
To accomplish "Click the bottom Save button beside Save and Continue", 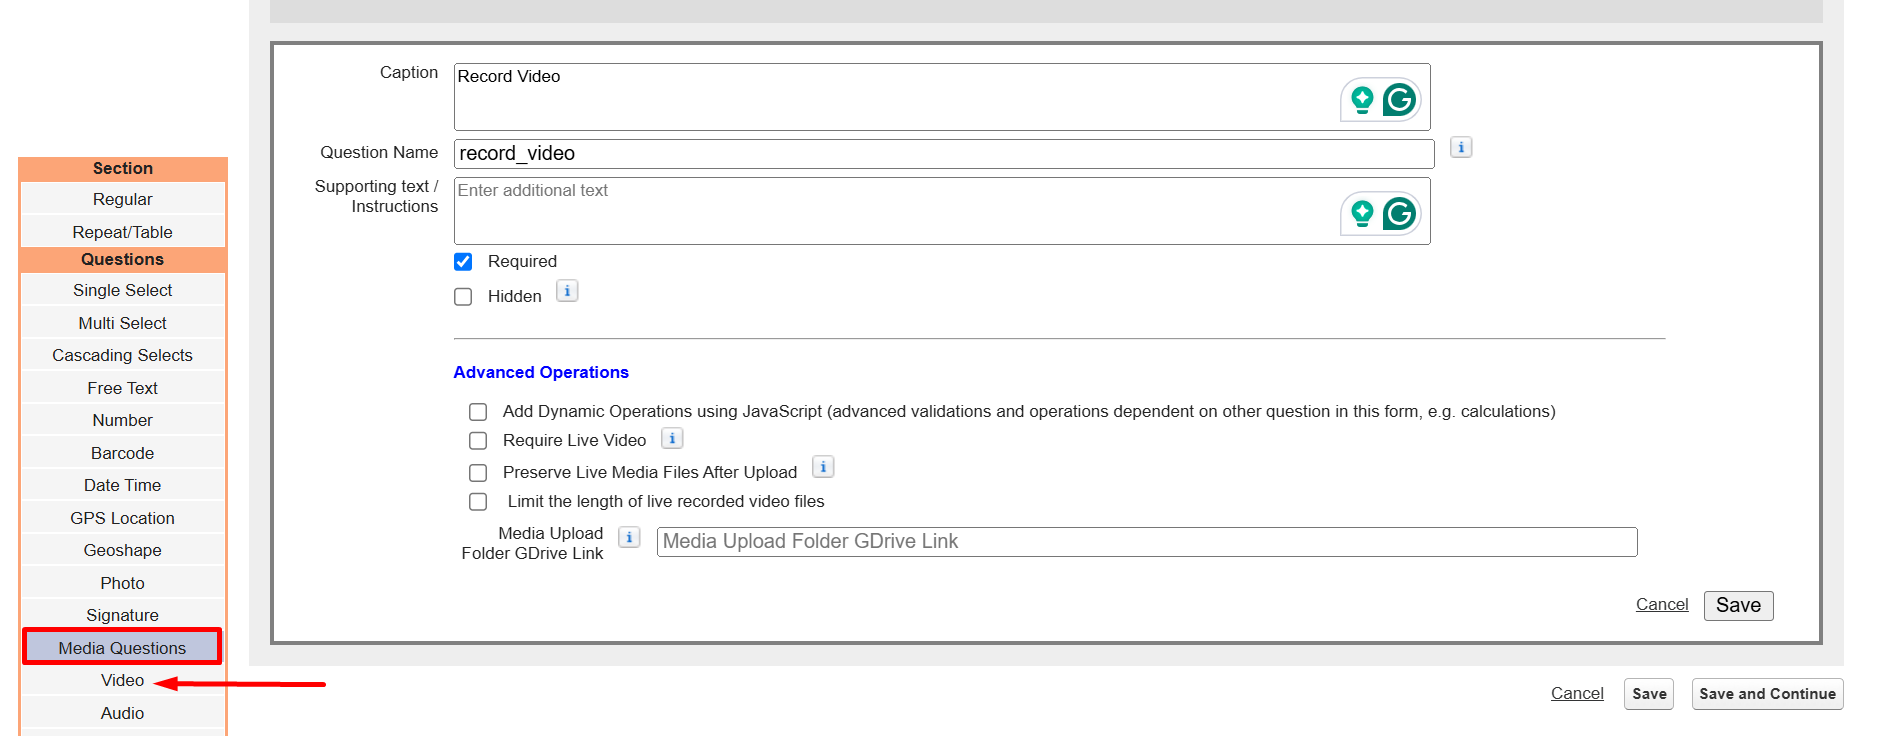I will tap(1649, 694).
